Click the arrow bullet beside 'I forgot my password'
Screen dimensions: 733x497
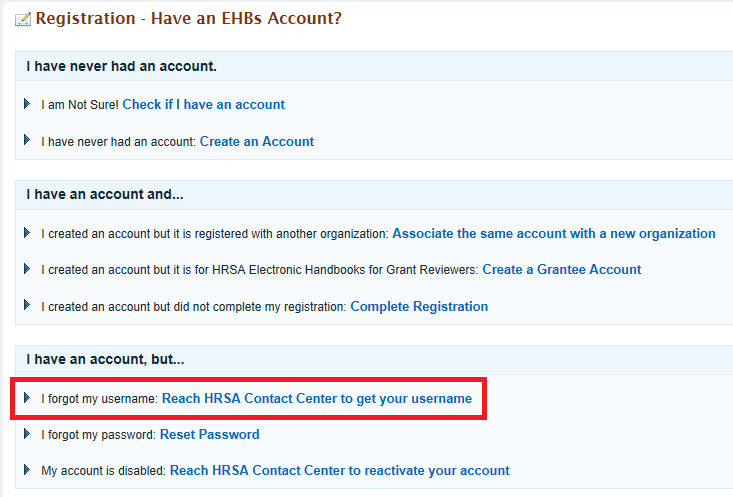27,434
